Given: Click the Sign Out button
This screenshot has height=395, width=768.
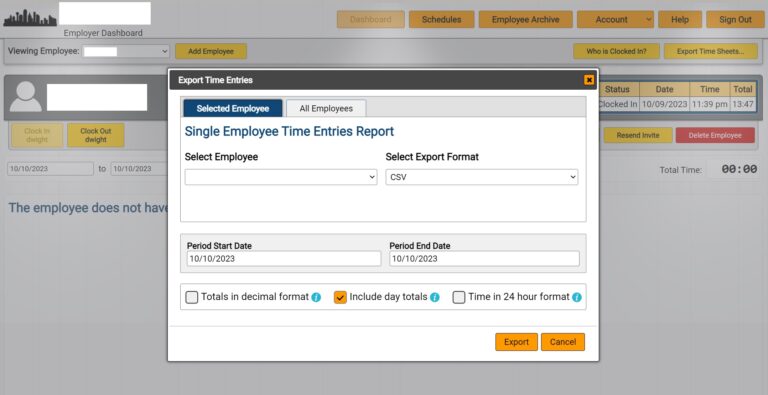Looking at the screenshot, I should 735,20.
